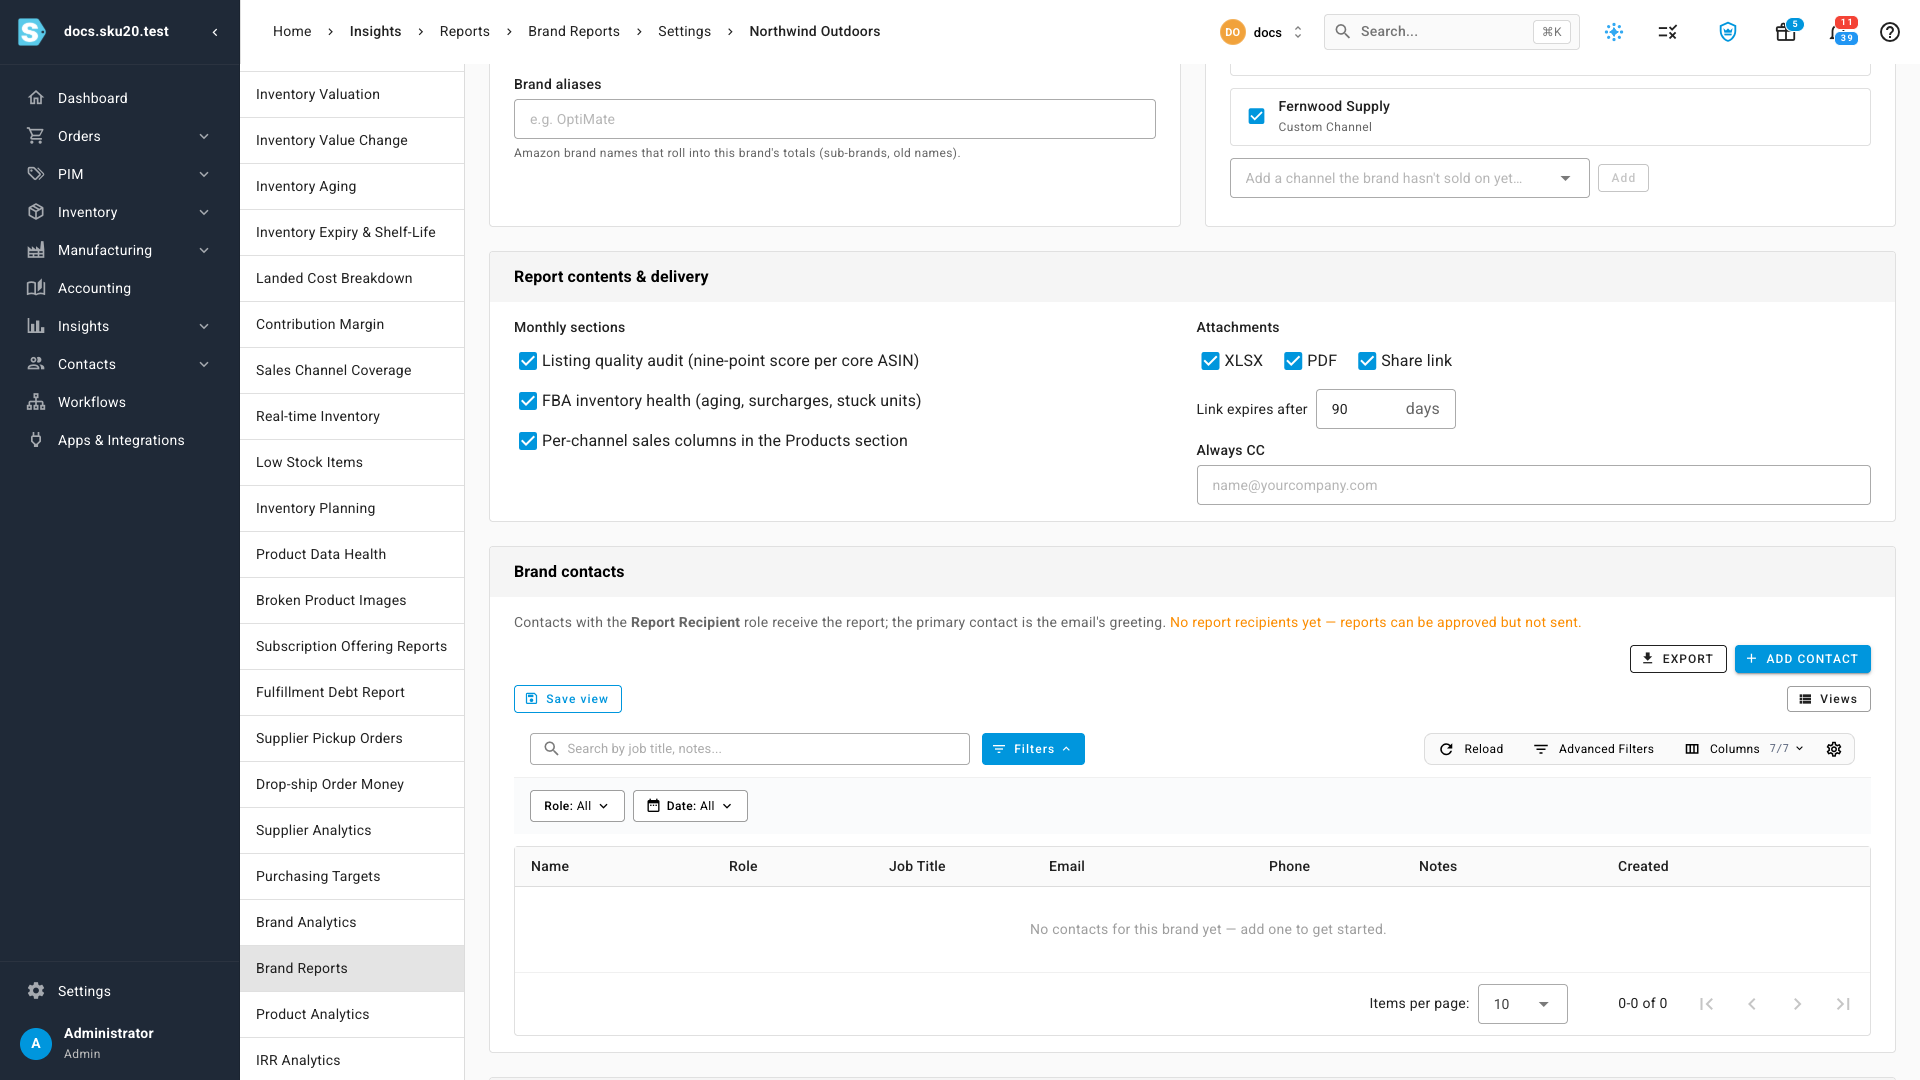The image size is (1920, 1080).
Task: Uncheck Listing quality audit checkbox
Action: coord(528,361)
